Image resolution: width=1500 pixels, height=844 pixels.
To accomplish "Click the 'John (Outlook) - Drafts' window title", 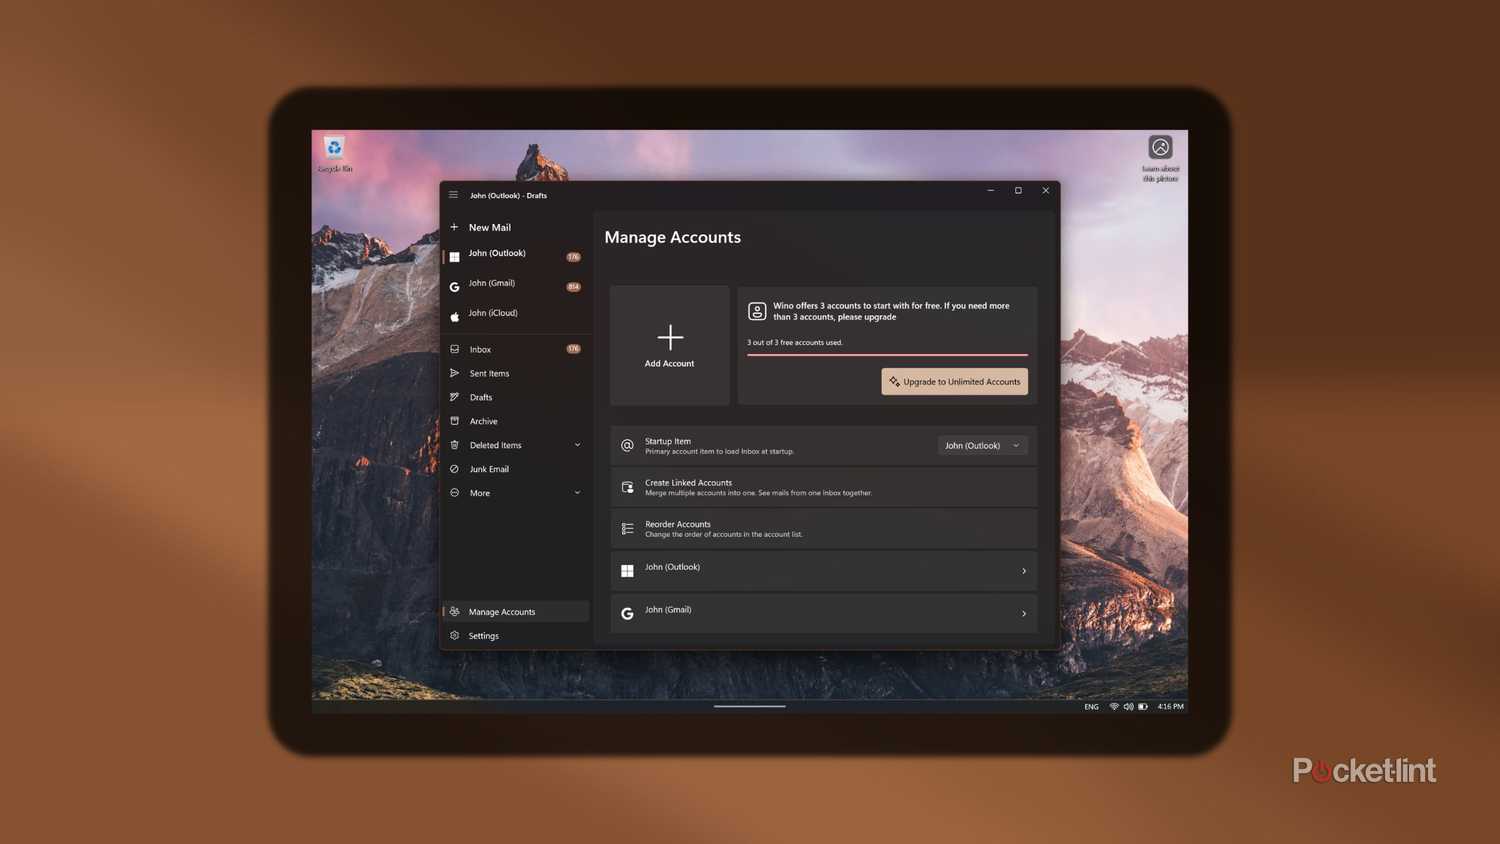I will [x=508, y=195].
